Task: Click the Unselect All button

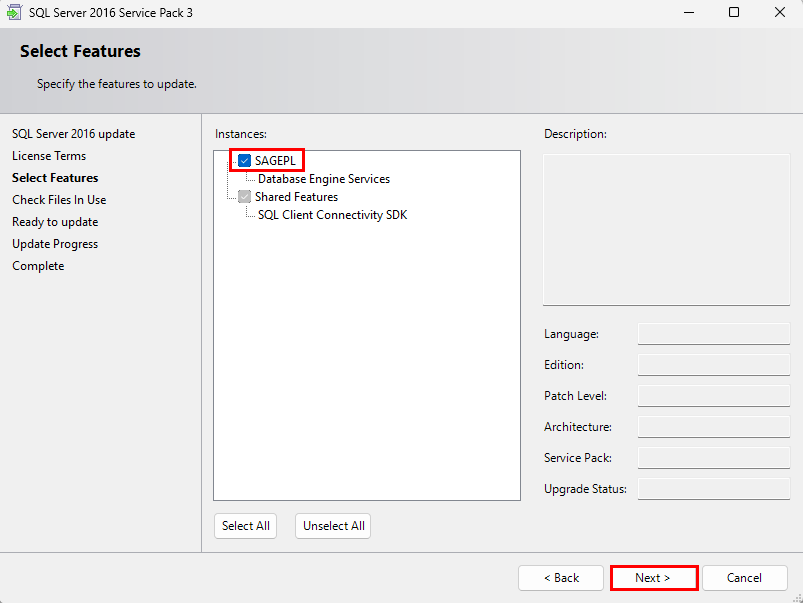Action: click(333, 526)
